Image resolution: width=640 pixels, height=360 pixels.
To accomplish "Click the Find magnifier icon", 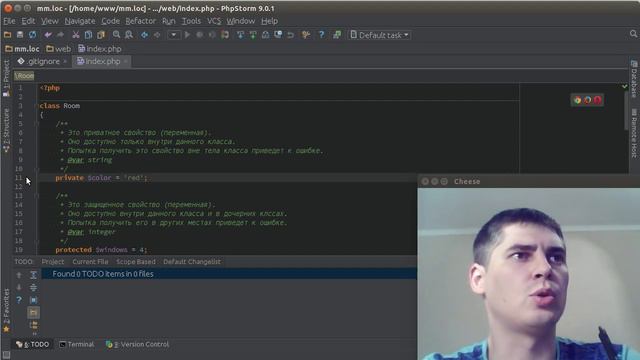I will pyautogui.click(x=116, y=35).
